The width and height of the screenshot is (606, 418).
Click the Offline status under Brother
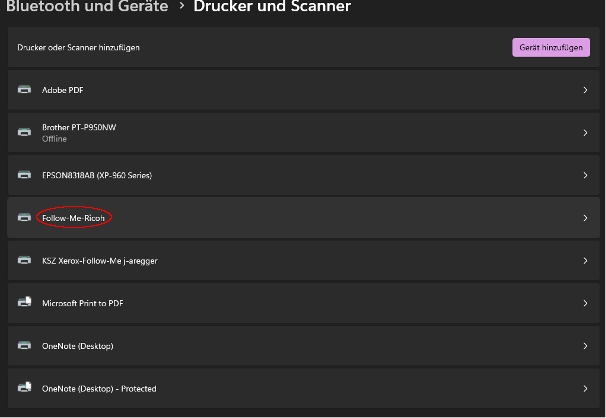[54, 139]
